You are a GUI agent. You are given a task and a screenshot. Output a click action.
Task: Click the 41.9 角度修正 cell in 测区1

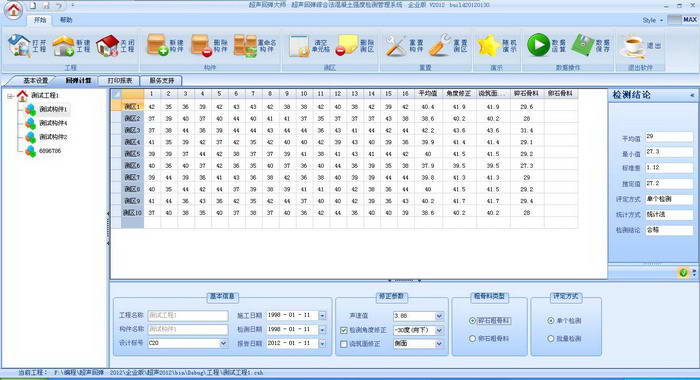pos(459,107)
